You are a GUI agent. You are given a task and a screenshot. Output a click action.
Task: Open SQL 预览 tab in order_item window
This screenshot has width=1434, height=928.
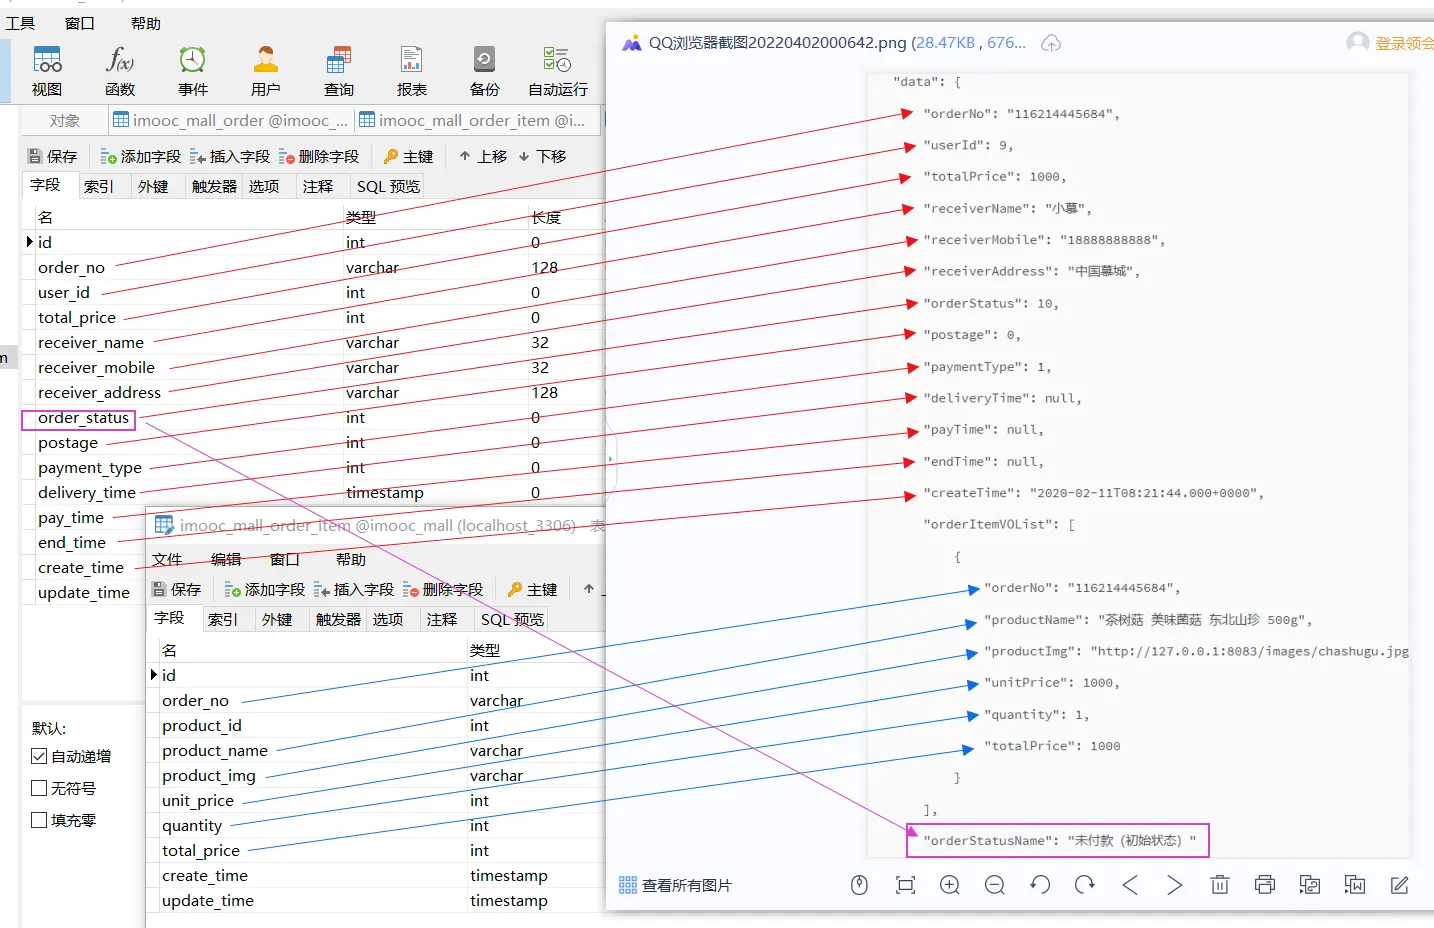tap(512, 619)
